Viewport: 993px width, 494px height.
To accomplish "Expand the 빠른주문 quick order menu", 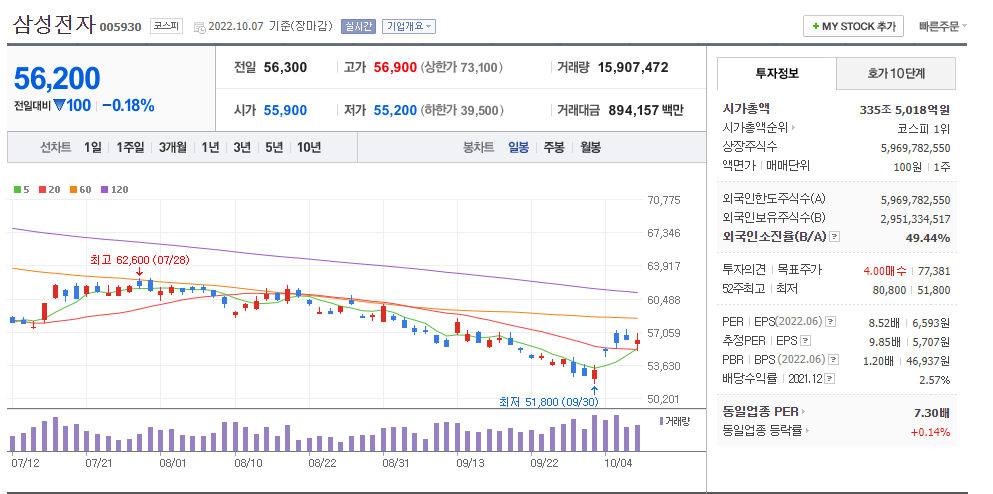I will [942, 27].
